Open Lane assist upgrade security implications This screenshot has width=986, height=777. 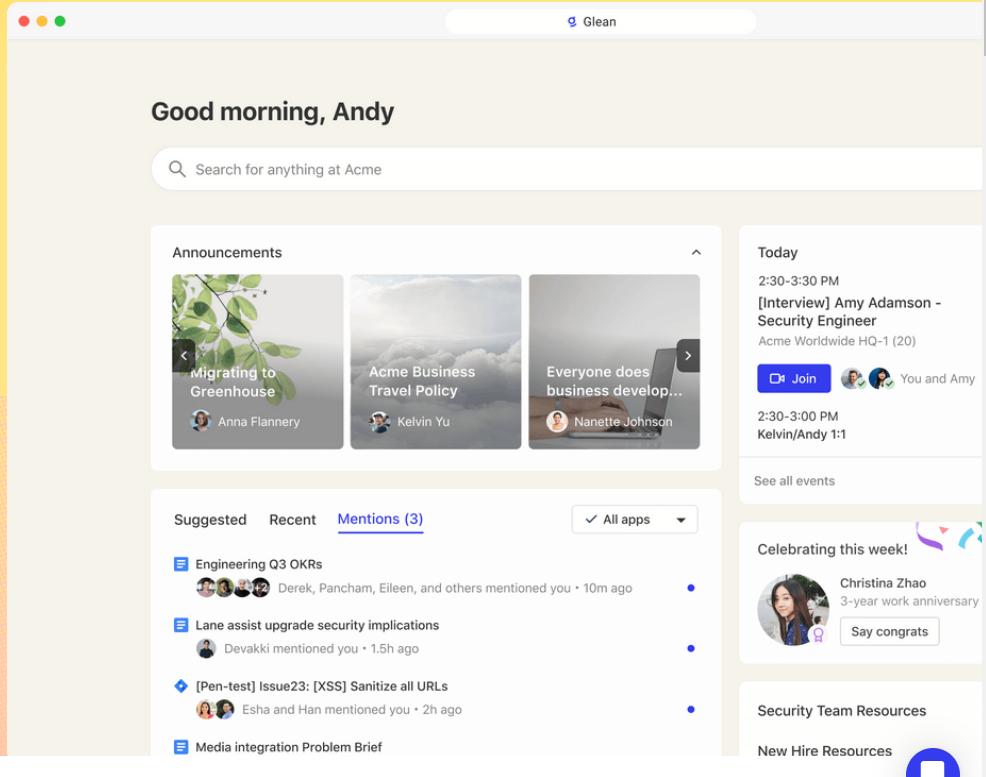(x=317, y=625)
